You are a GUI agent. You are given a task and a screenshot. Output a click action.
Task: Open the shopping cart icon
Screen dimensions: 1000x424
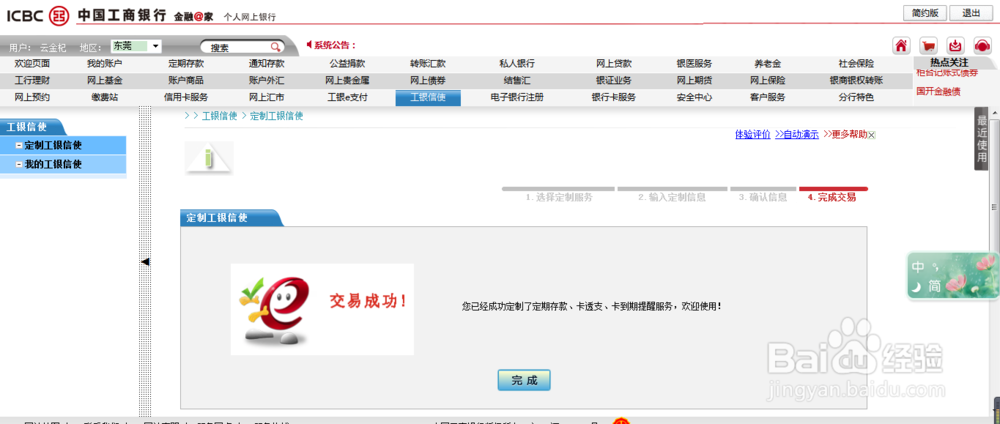[929, 46]
